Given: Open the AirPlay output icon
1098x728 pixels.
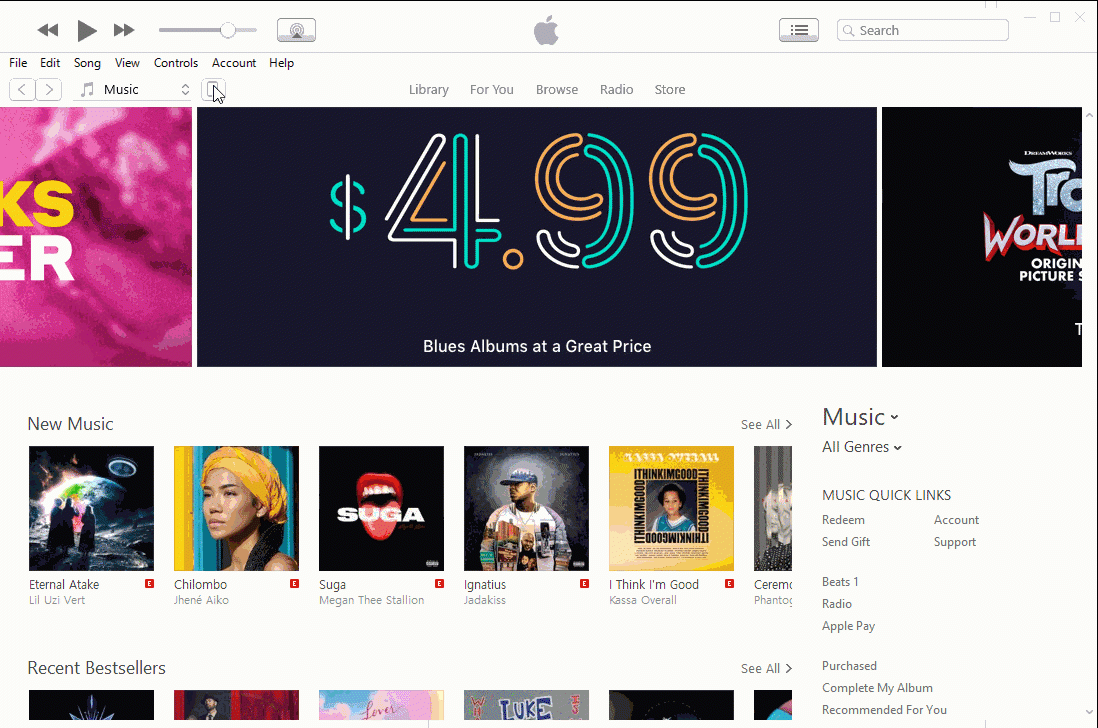Looking at the screenshot, I should point(296,30).
